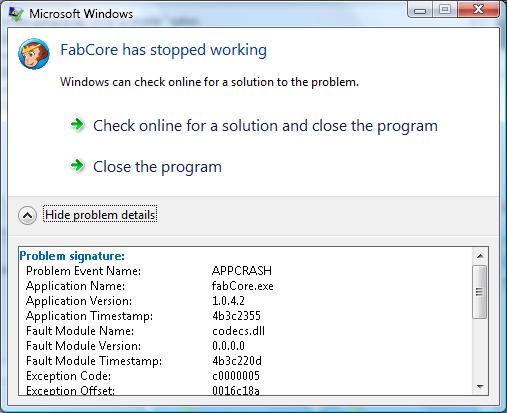Click the Problem signature heading

(72, 256)
